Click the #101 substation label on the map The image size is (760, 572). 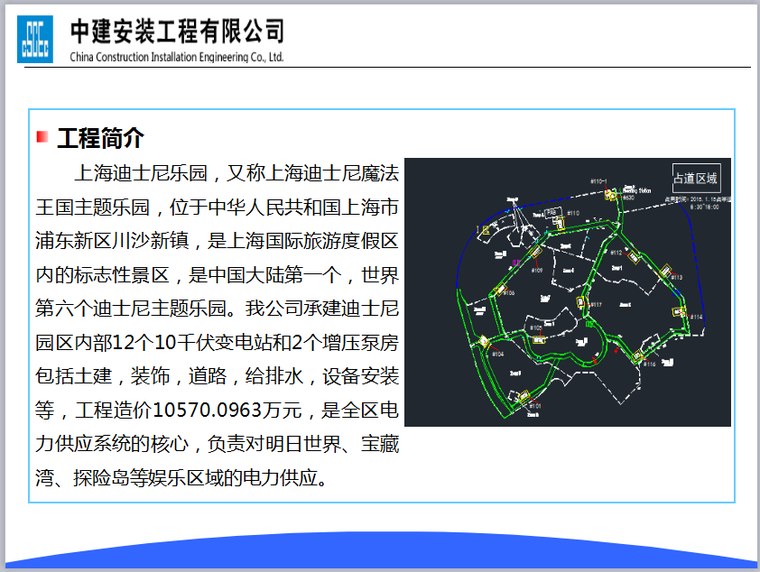tap(535, 406)
